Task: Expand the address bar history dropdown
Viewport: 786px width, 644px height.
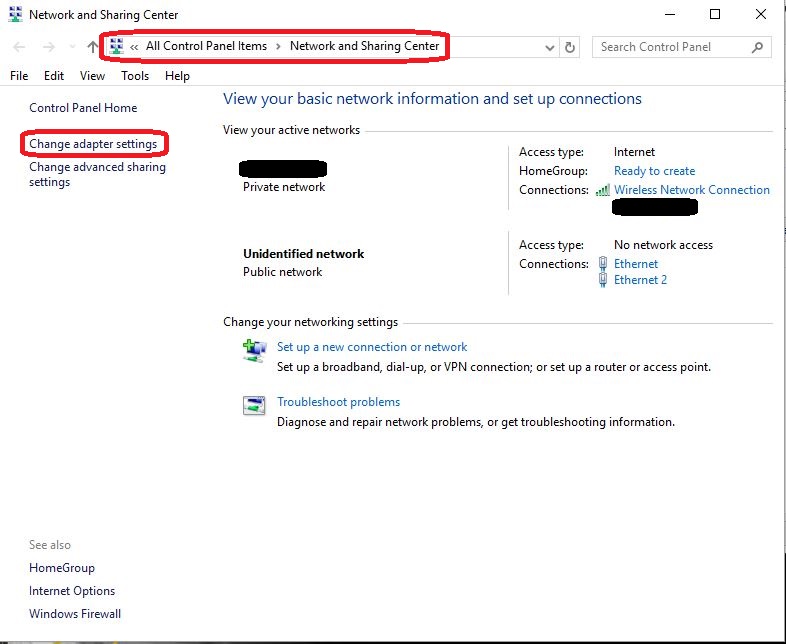Action: click(549, 48)
